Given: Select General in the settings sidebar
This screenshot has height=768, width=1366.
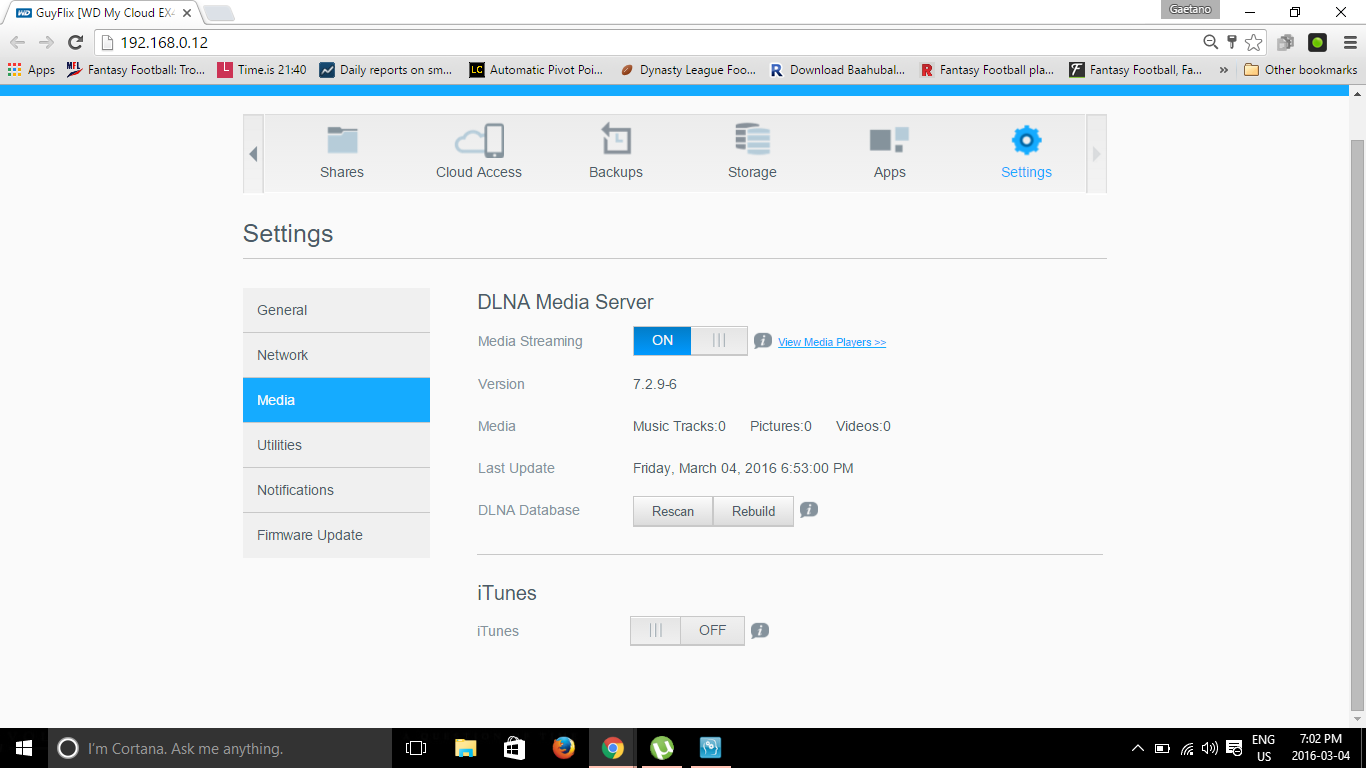Looking at the screenshot, I should (x=336, y=310).
